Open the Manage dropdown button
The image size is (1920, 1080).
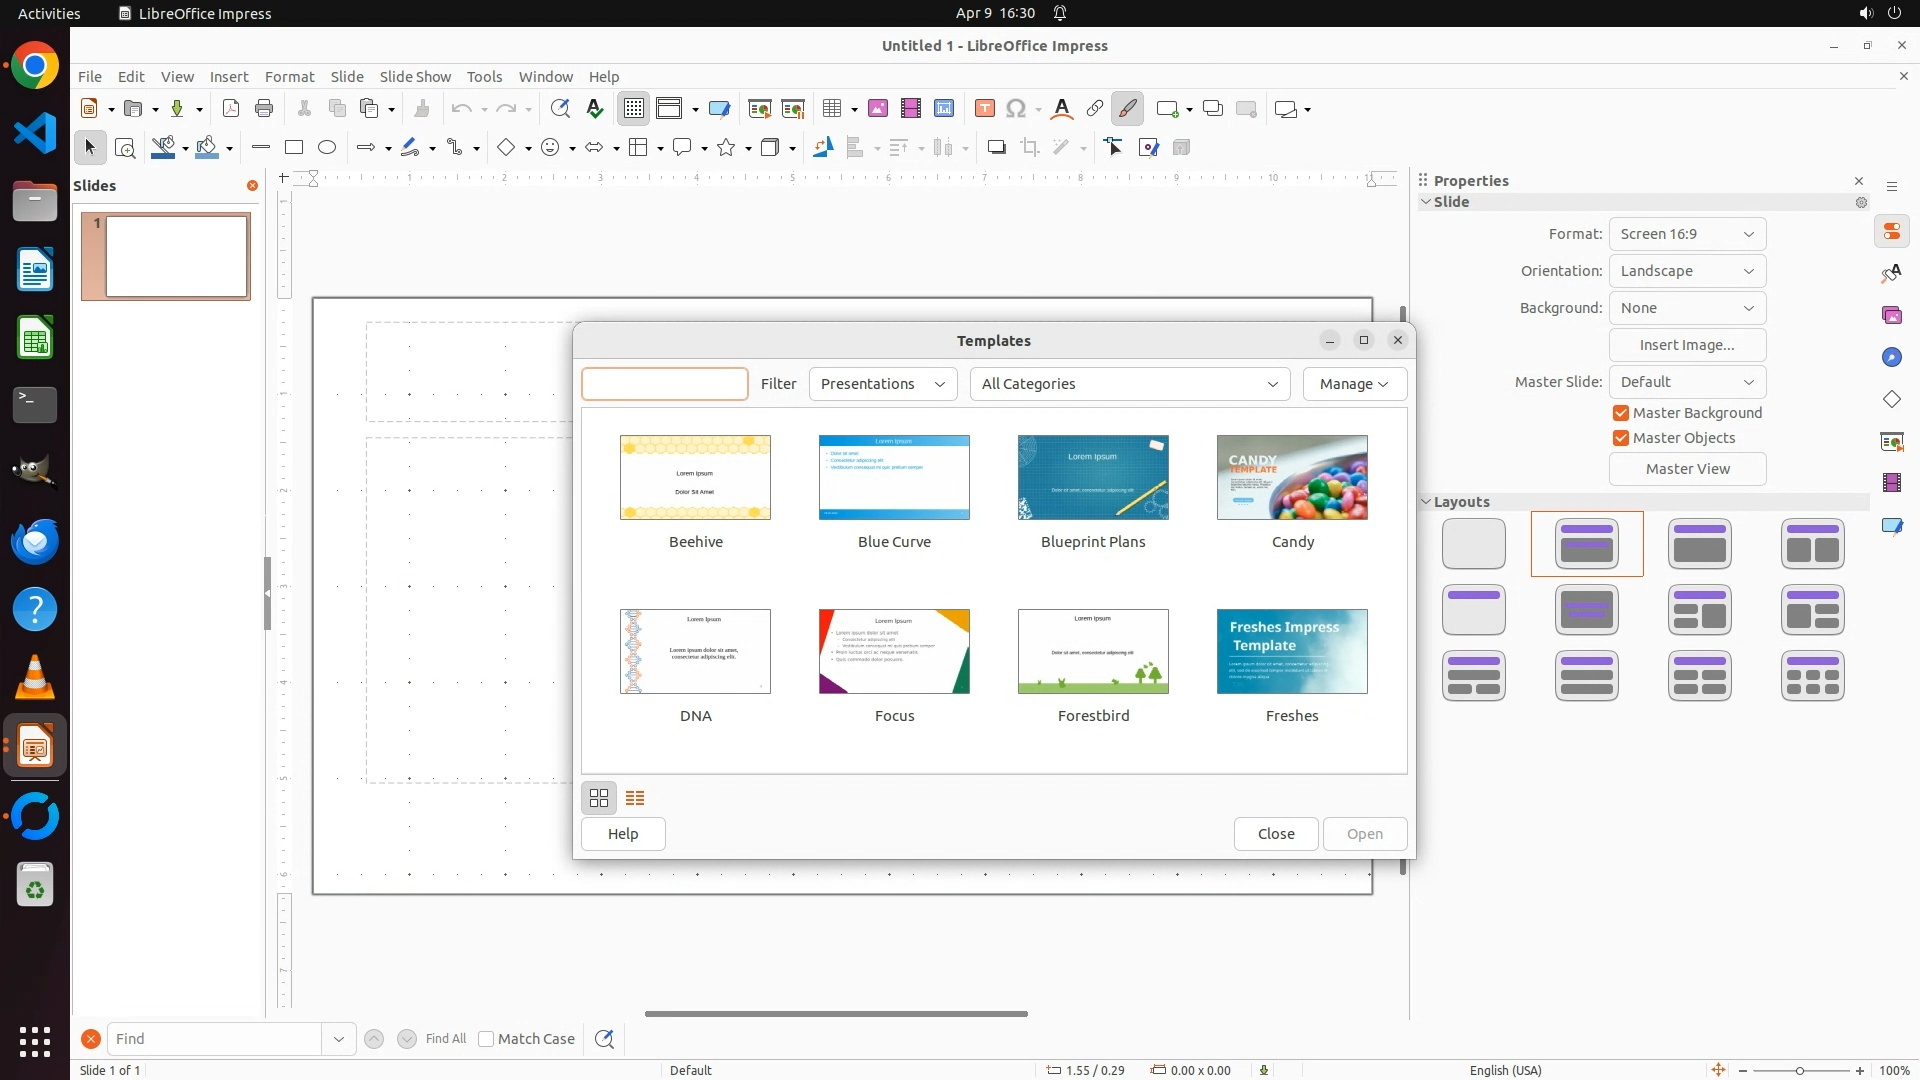point(1354,384)
